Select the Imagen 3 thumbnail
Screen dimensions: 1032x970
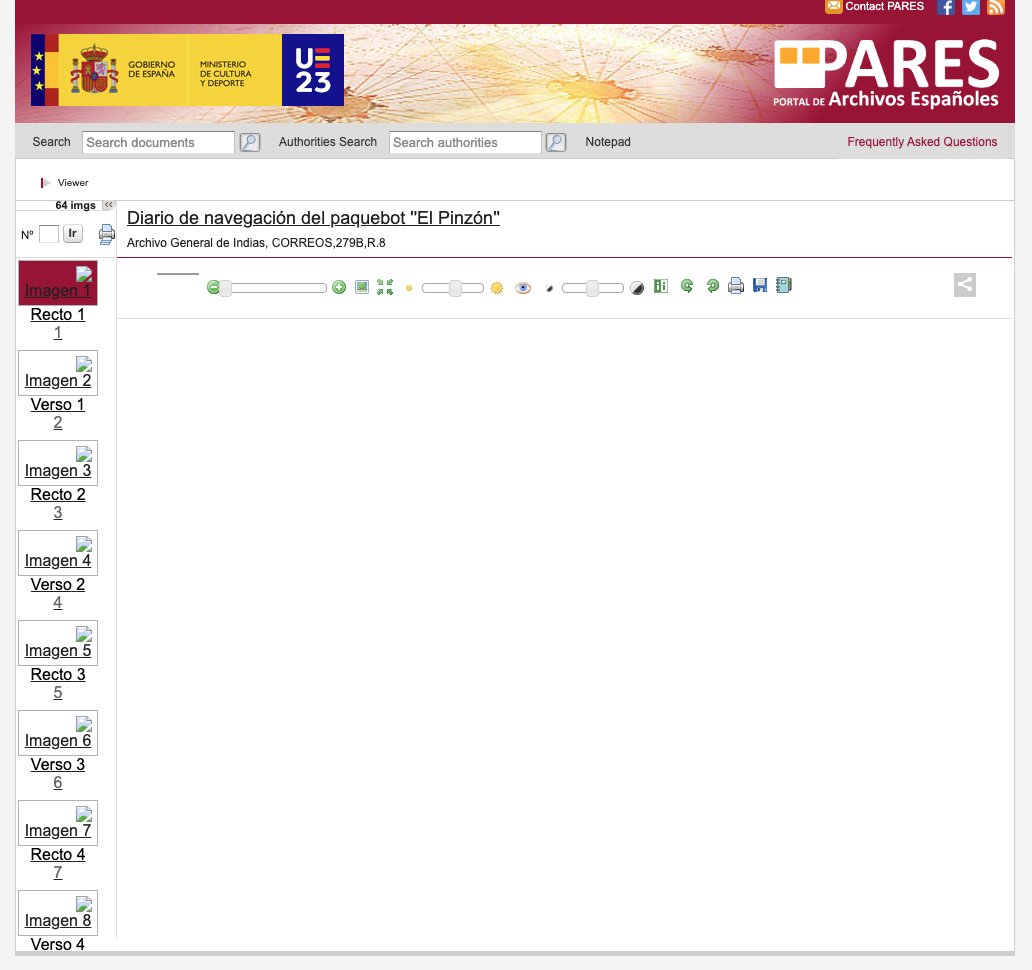(x=57, y=463)
